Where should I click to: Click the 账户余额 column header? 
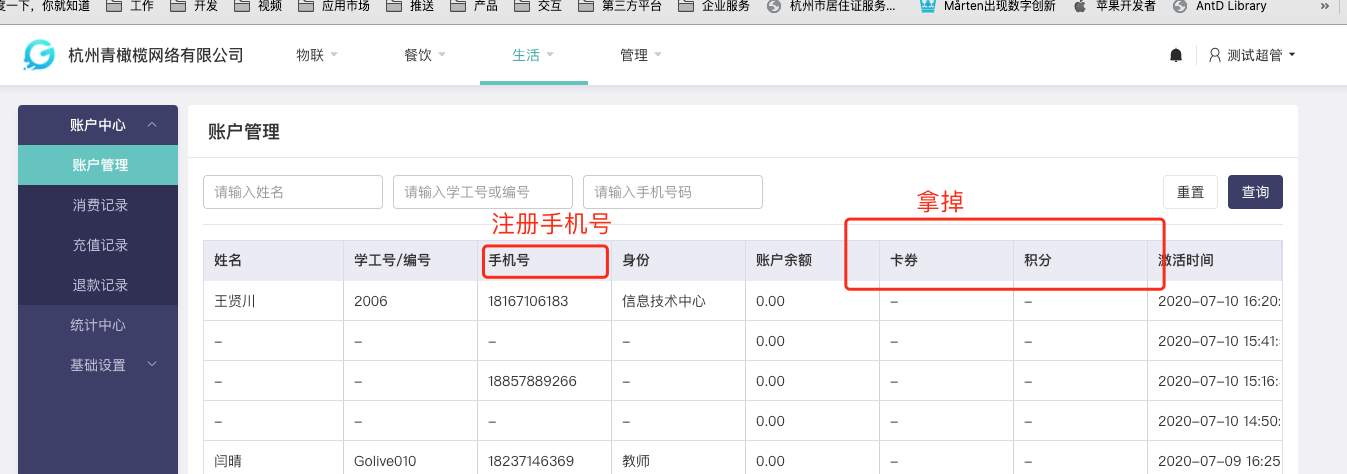point(811,260)
